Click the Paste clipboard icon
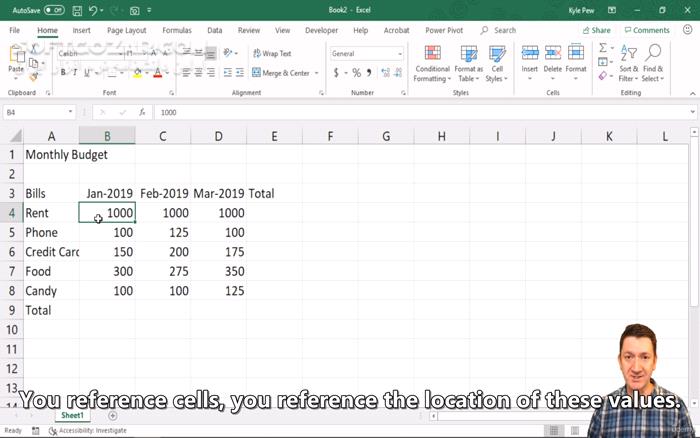The width and height of the screenshot is (700, 438). pyautogui.click(x=16, y=55)
